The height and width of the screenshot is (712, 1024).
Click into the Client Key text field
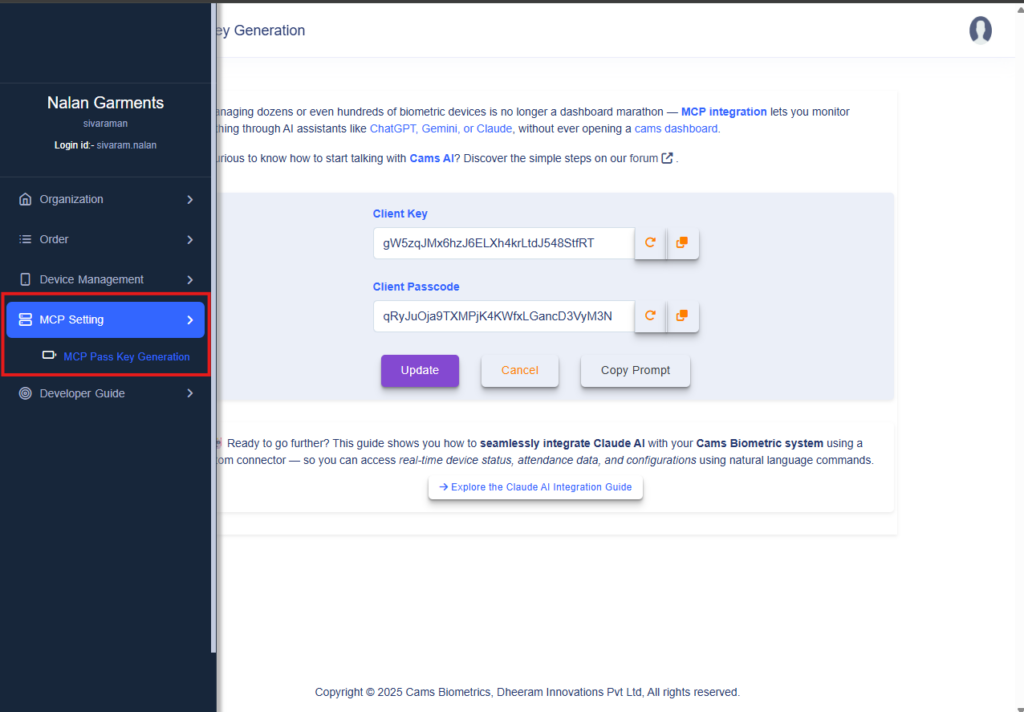click(x=502, y=243)
